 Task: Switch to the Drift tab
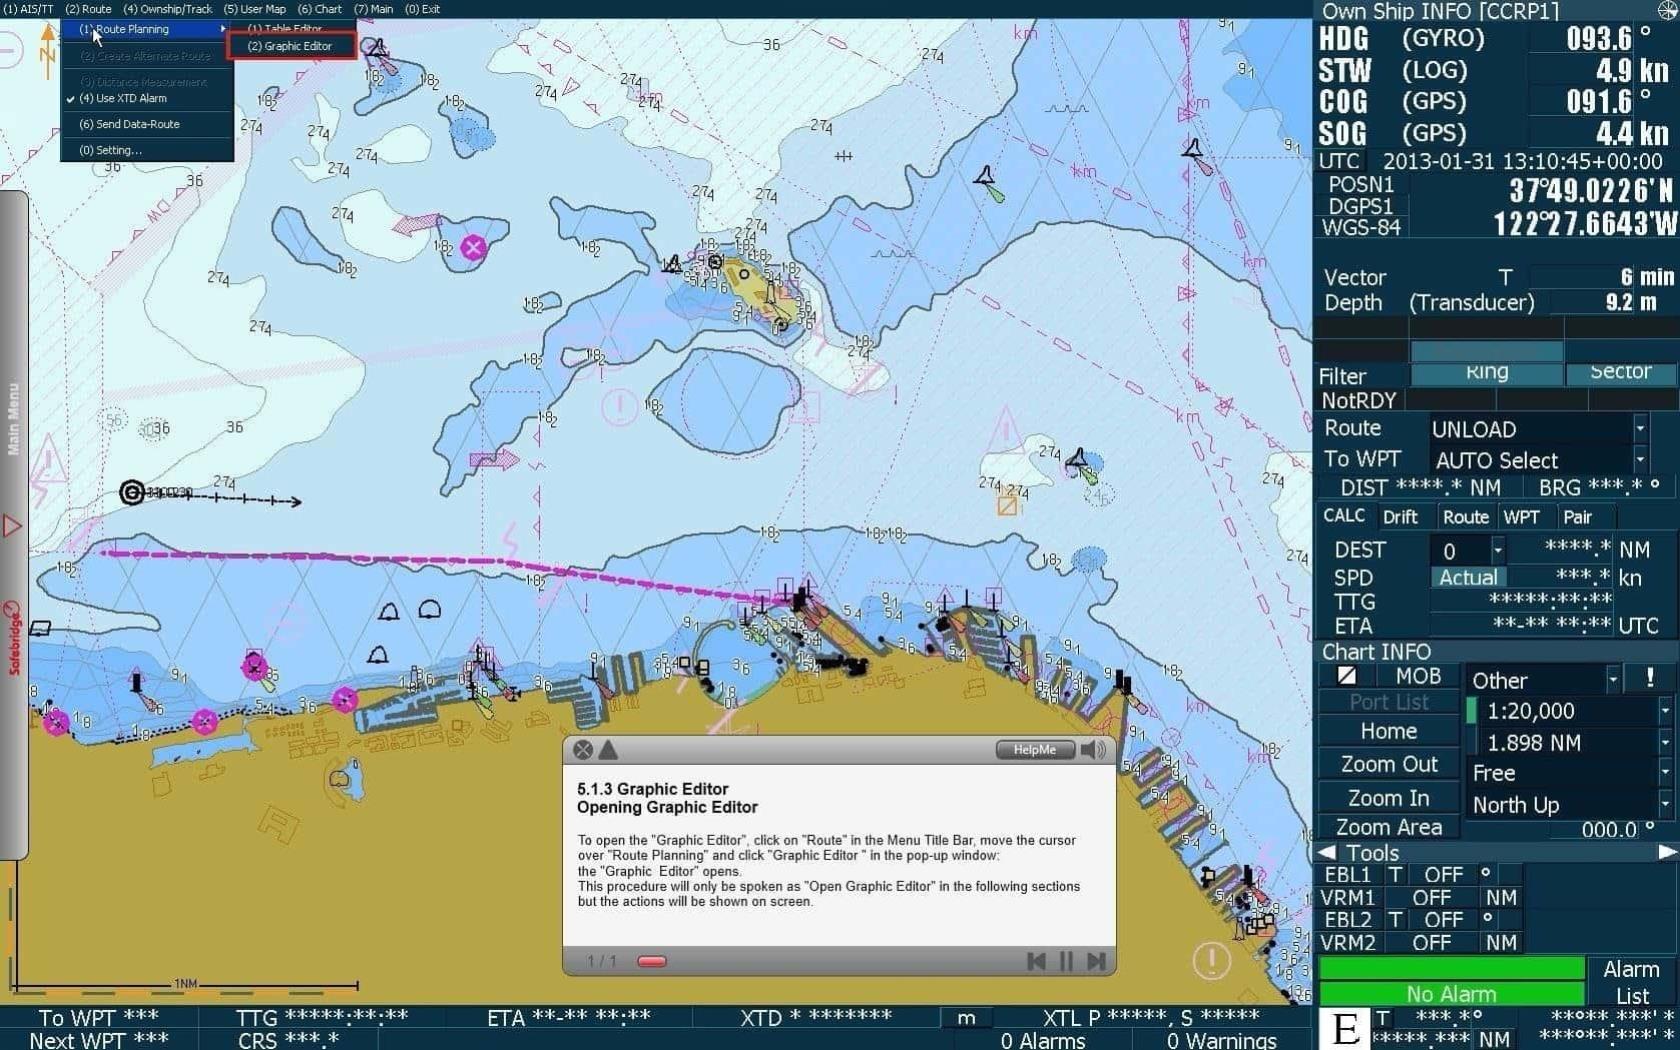[1402, 517]
